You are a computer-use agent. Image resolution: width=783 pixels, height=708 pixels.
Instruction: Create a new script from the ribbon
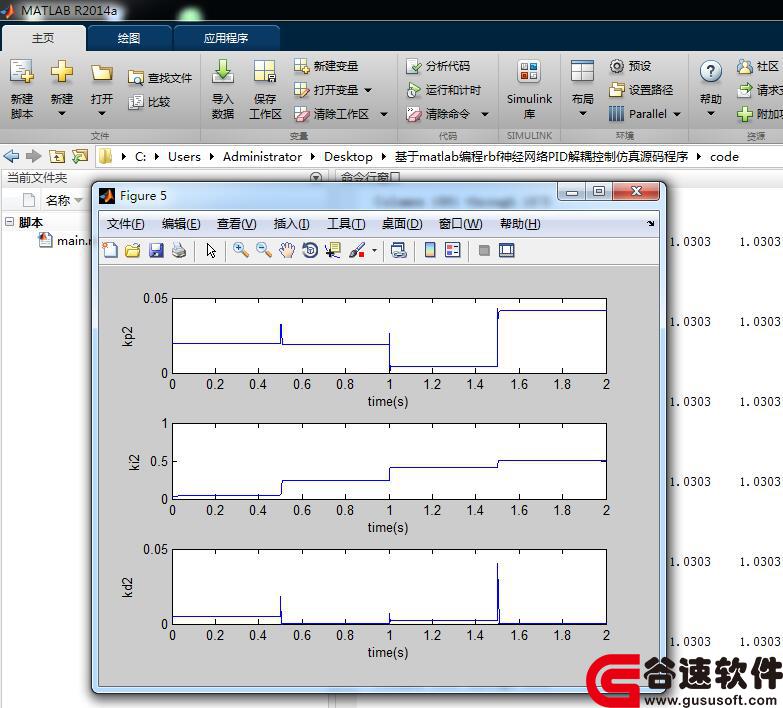22,89
